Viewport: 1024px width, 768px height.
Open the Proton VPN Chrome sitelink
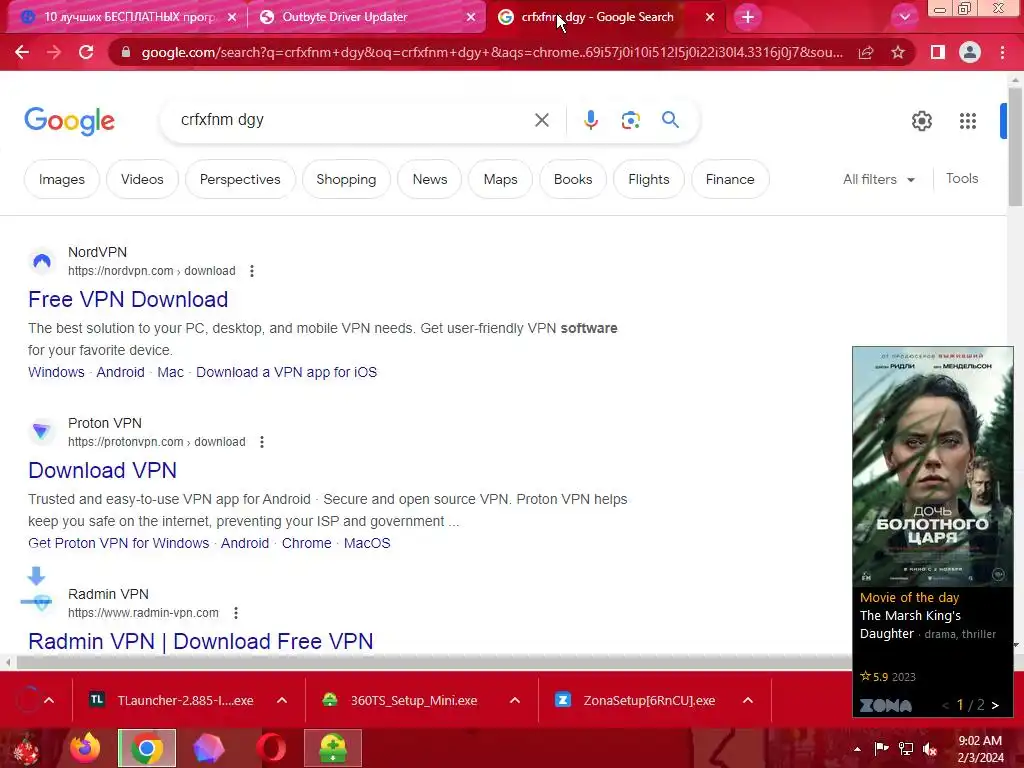click(306, 543)
